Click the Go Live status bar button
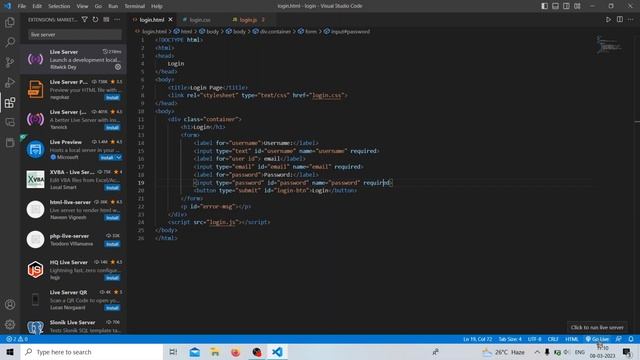The image size is (640, 360). [597, 339]
